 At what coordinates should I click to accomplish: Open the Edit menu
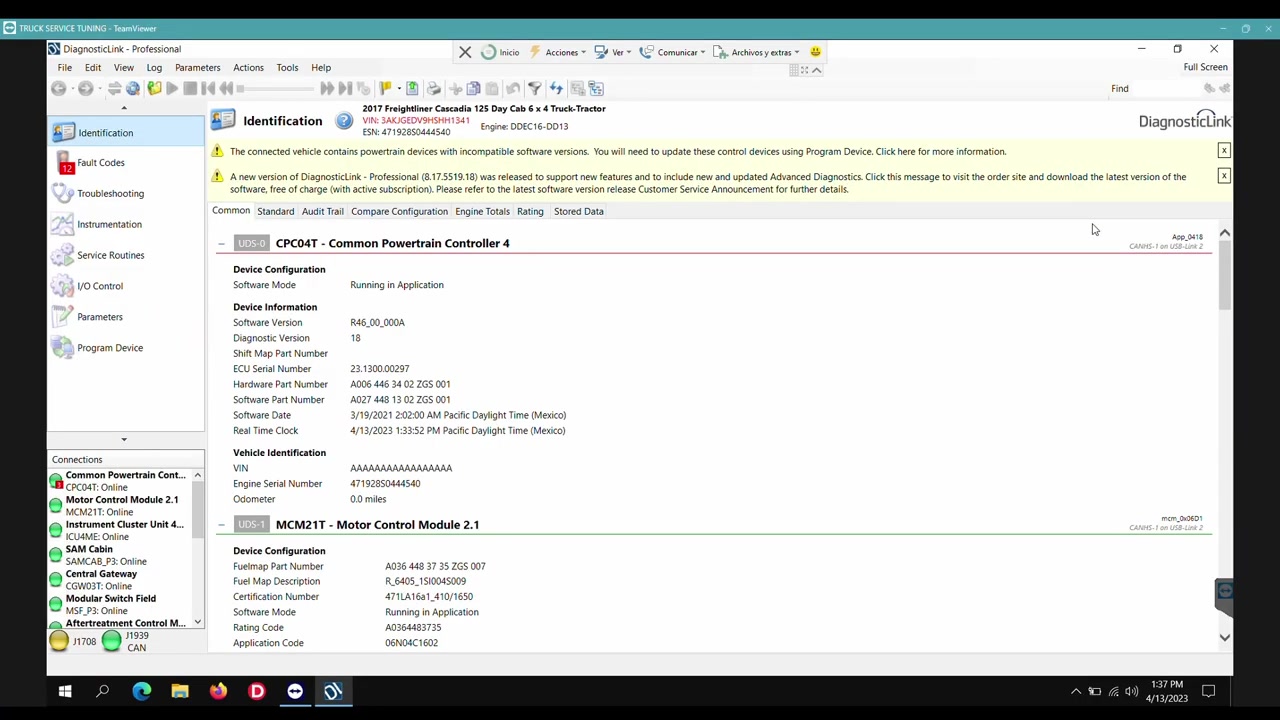(x=93, y=68)
